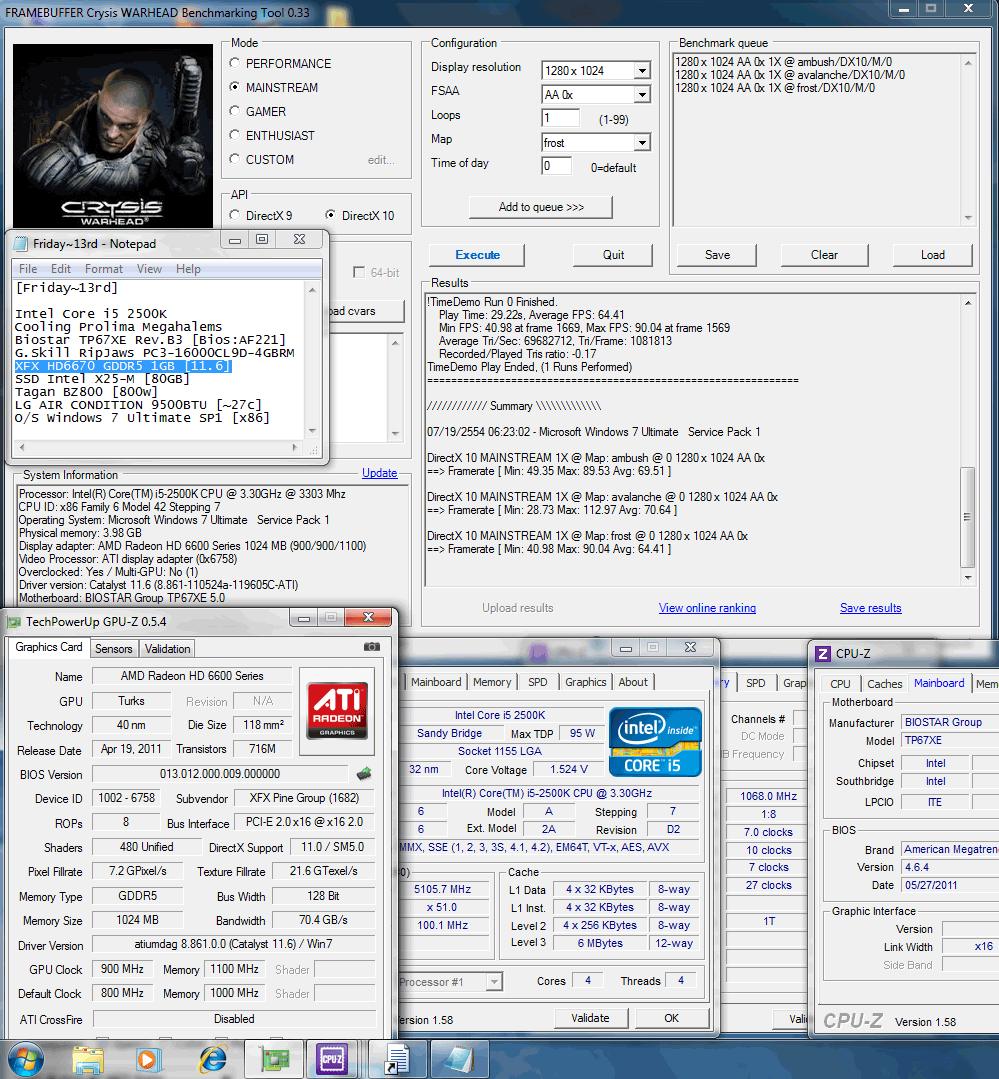The height and width of the screenshot is (1079, 999).
Task: Switch to CPU-Z taskbar icon
Action: pos(332,1060)
